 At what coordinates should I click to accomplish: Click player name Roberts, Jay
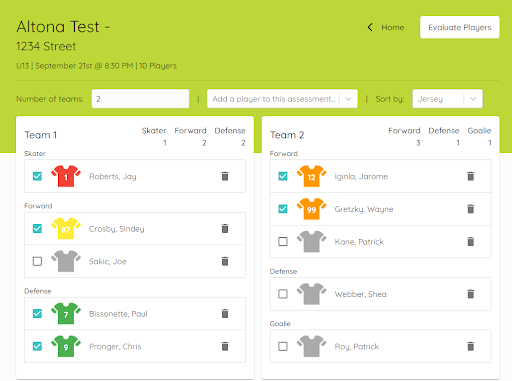coord(113,176)
